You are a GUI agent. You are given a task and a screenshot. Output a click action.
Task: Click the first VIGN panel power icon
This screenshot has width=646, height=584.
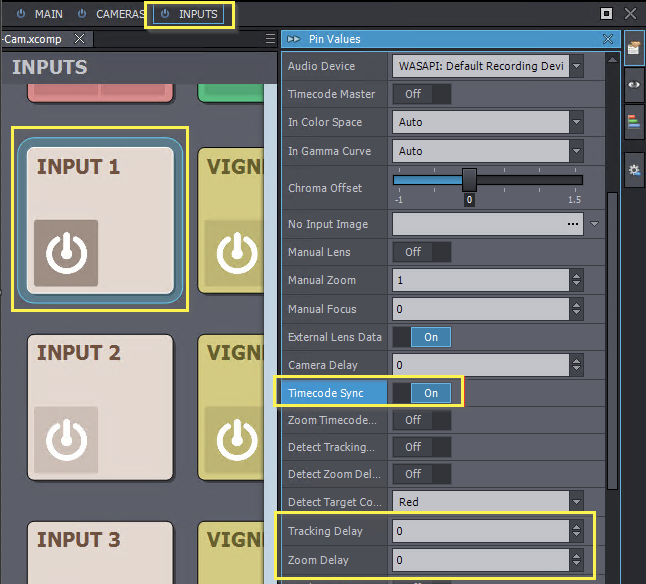[237, 253]
